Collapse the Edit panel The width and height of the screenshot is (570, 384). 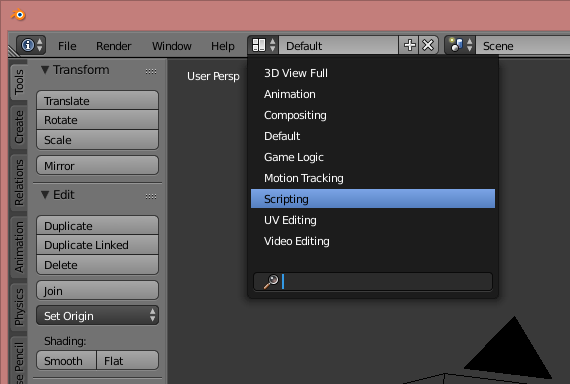pos(45,195)
